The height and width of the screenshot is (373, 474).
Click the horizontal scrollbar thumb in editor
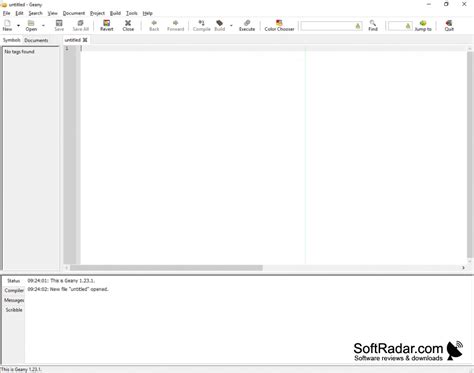166,268
